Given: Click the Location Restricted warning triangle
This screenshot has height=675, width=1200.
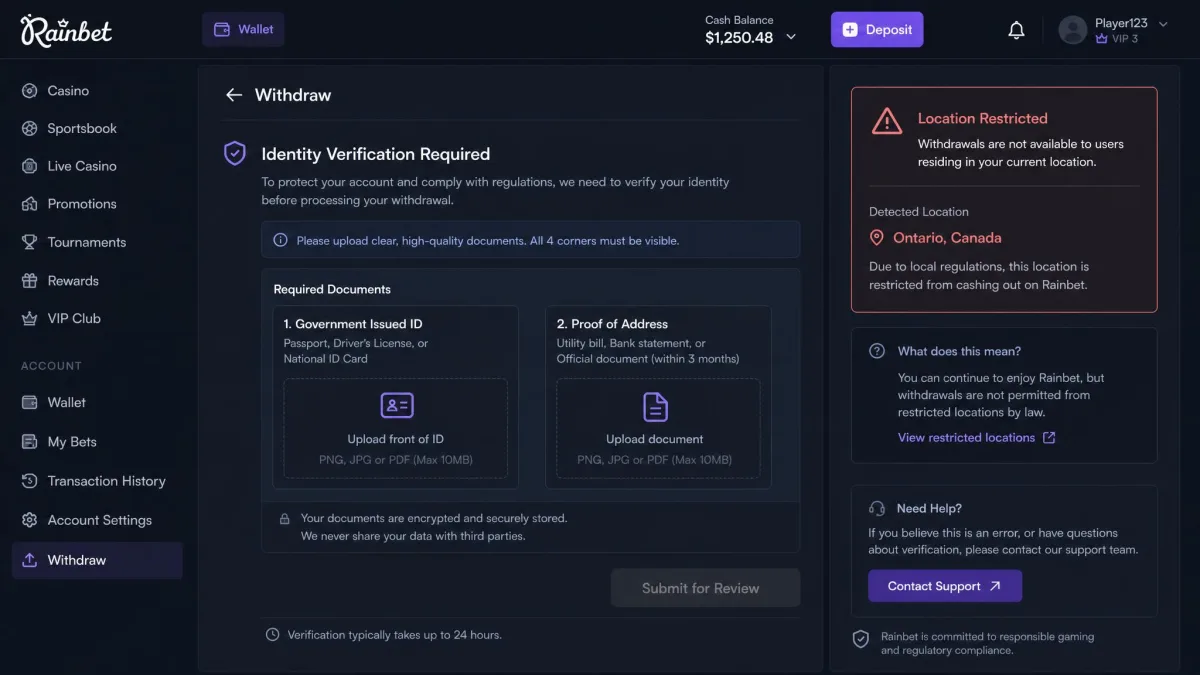Looking at the screenshot, I should (887, 121).
